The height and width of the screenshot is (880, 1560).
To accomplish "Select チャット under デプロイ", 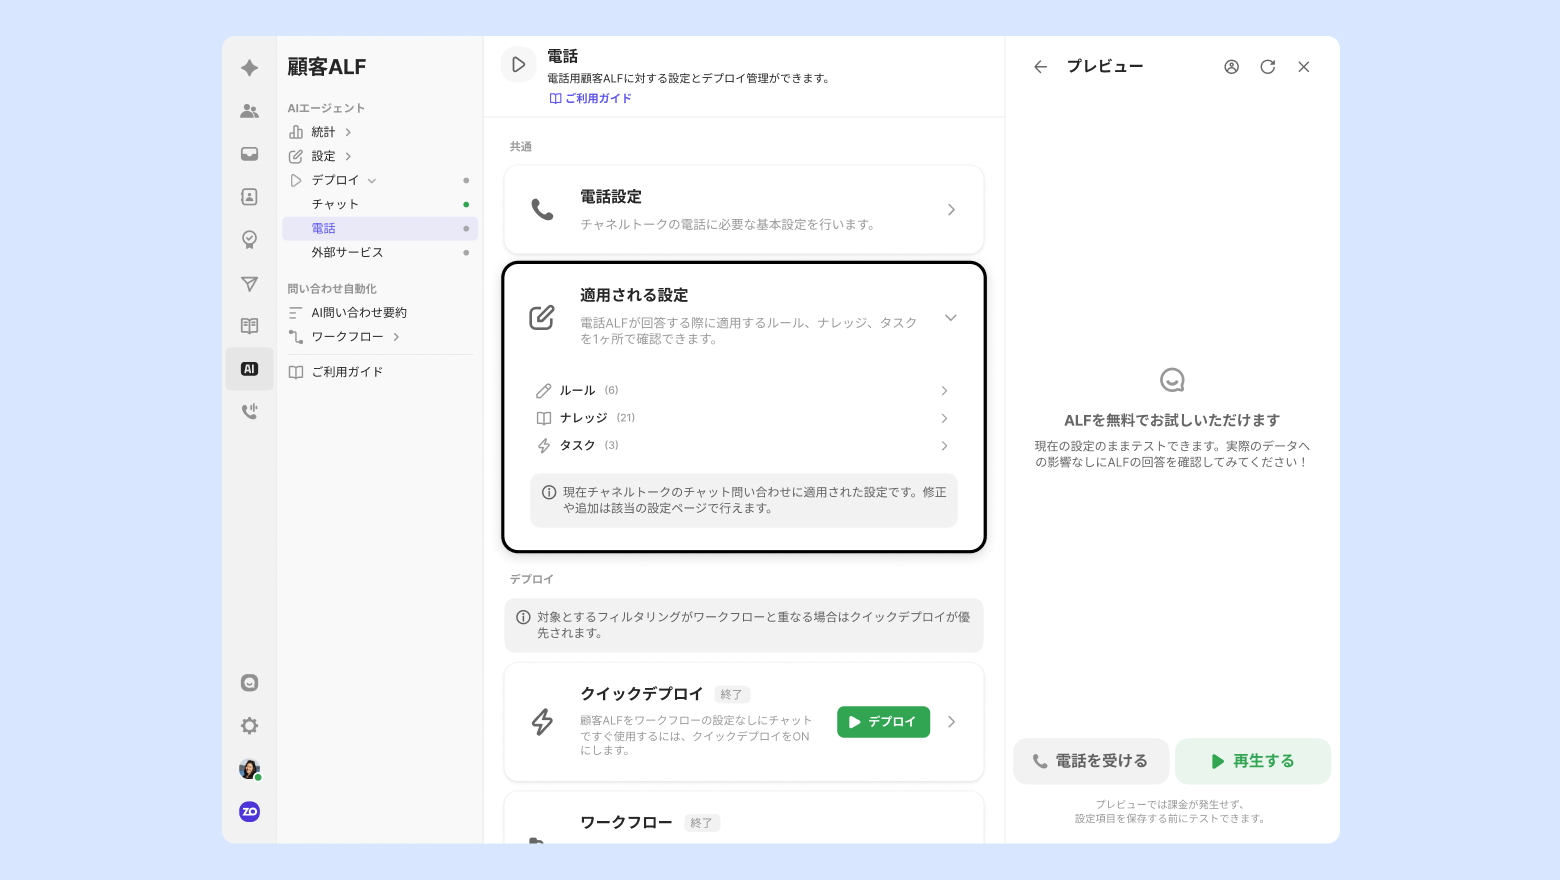I will tap(380, 204).
